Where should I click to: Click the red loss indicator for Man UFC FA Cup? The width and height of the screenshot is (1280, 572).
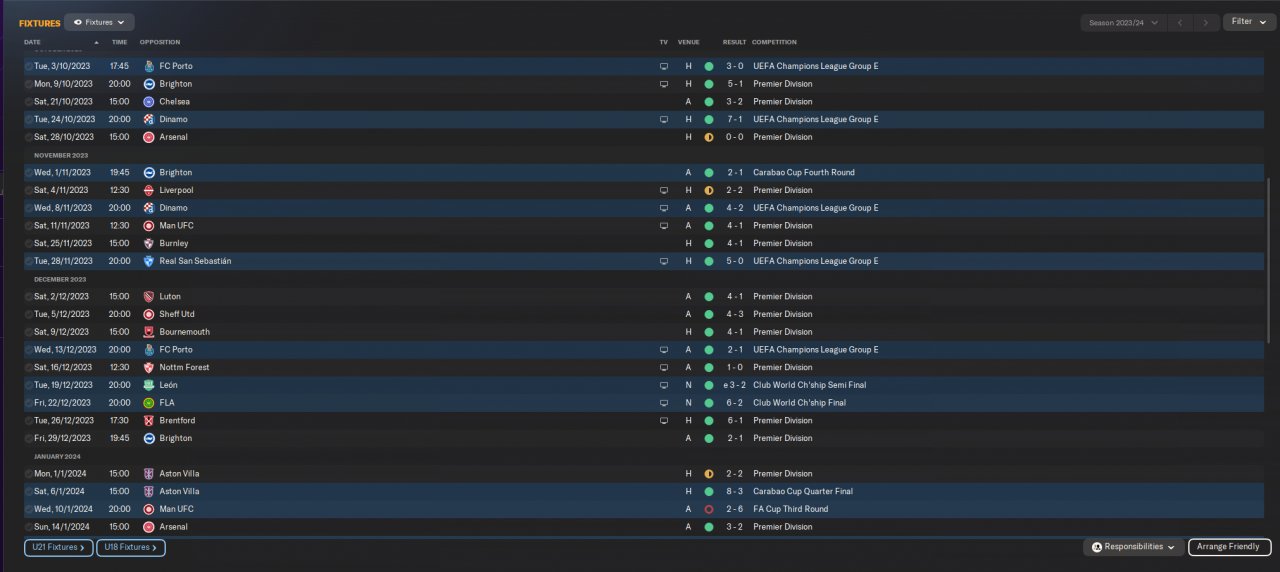tap(709, 509)
